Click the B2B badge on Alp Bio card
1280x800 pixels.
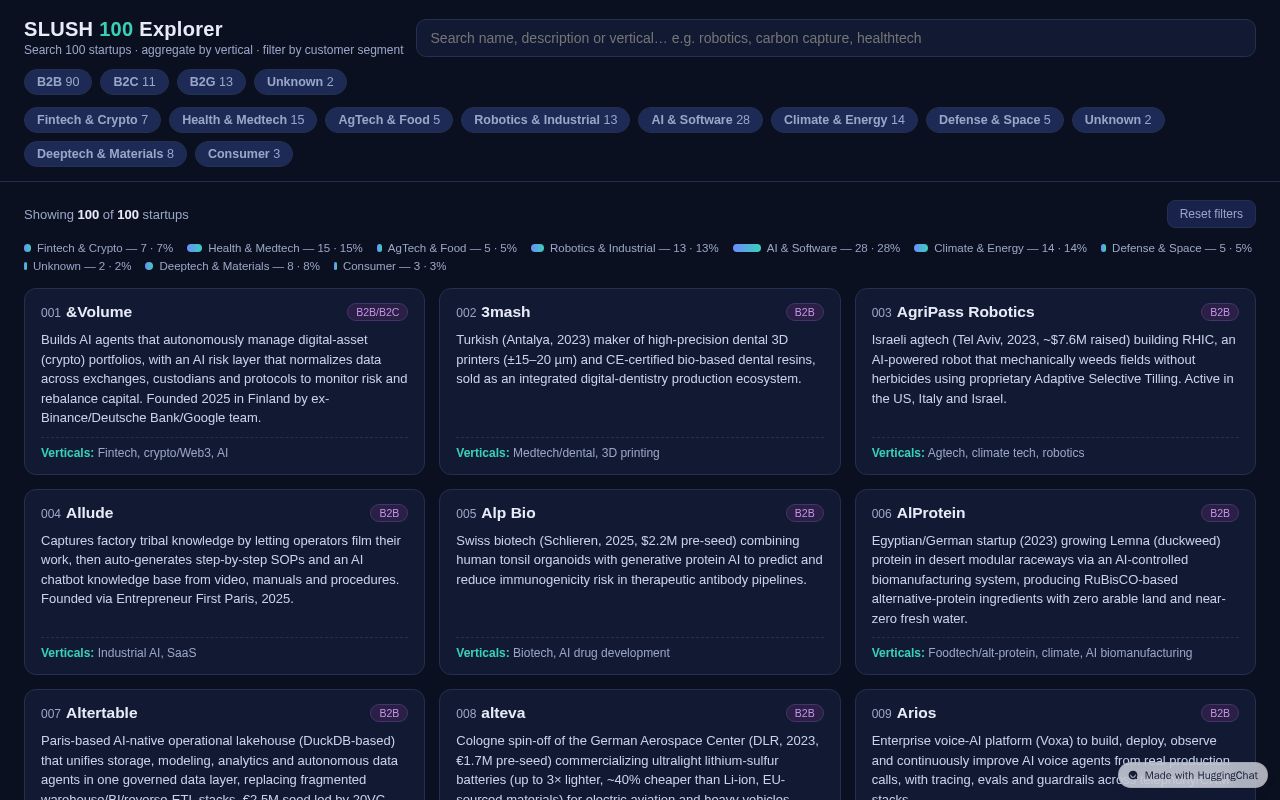[x=804, y=513]
